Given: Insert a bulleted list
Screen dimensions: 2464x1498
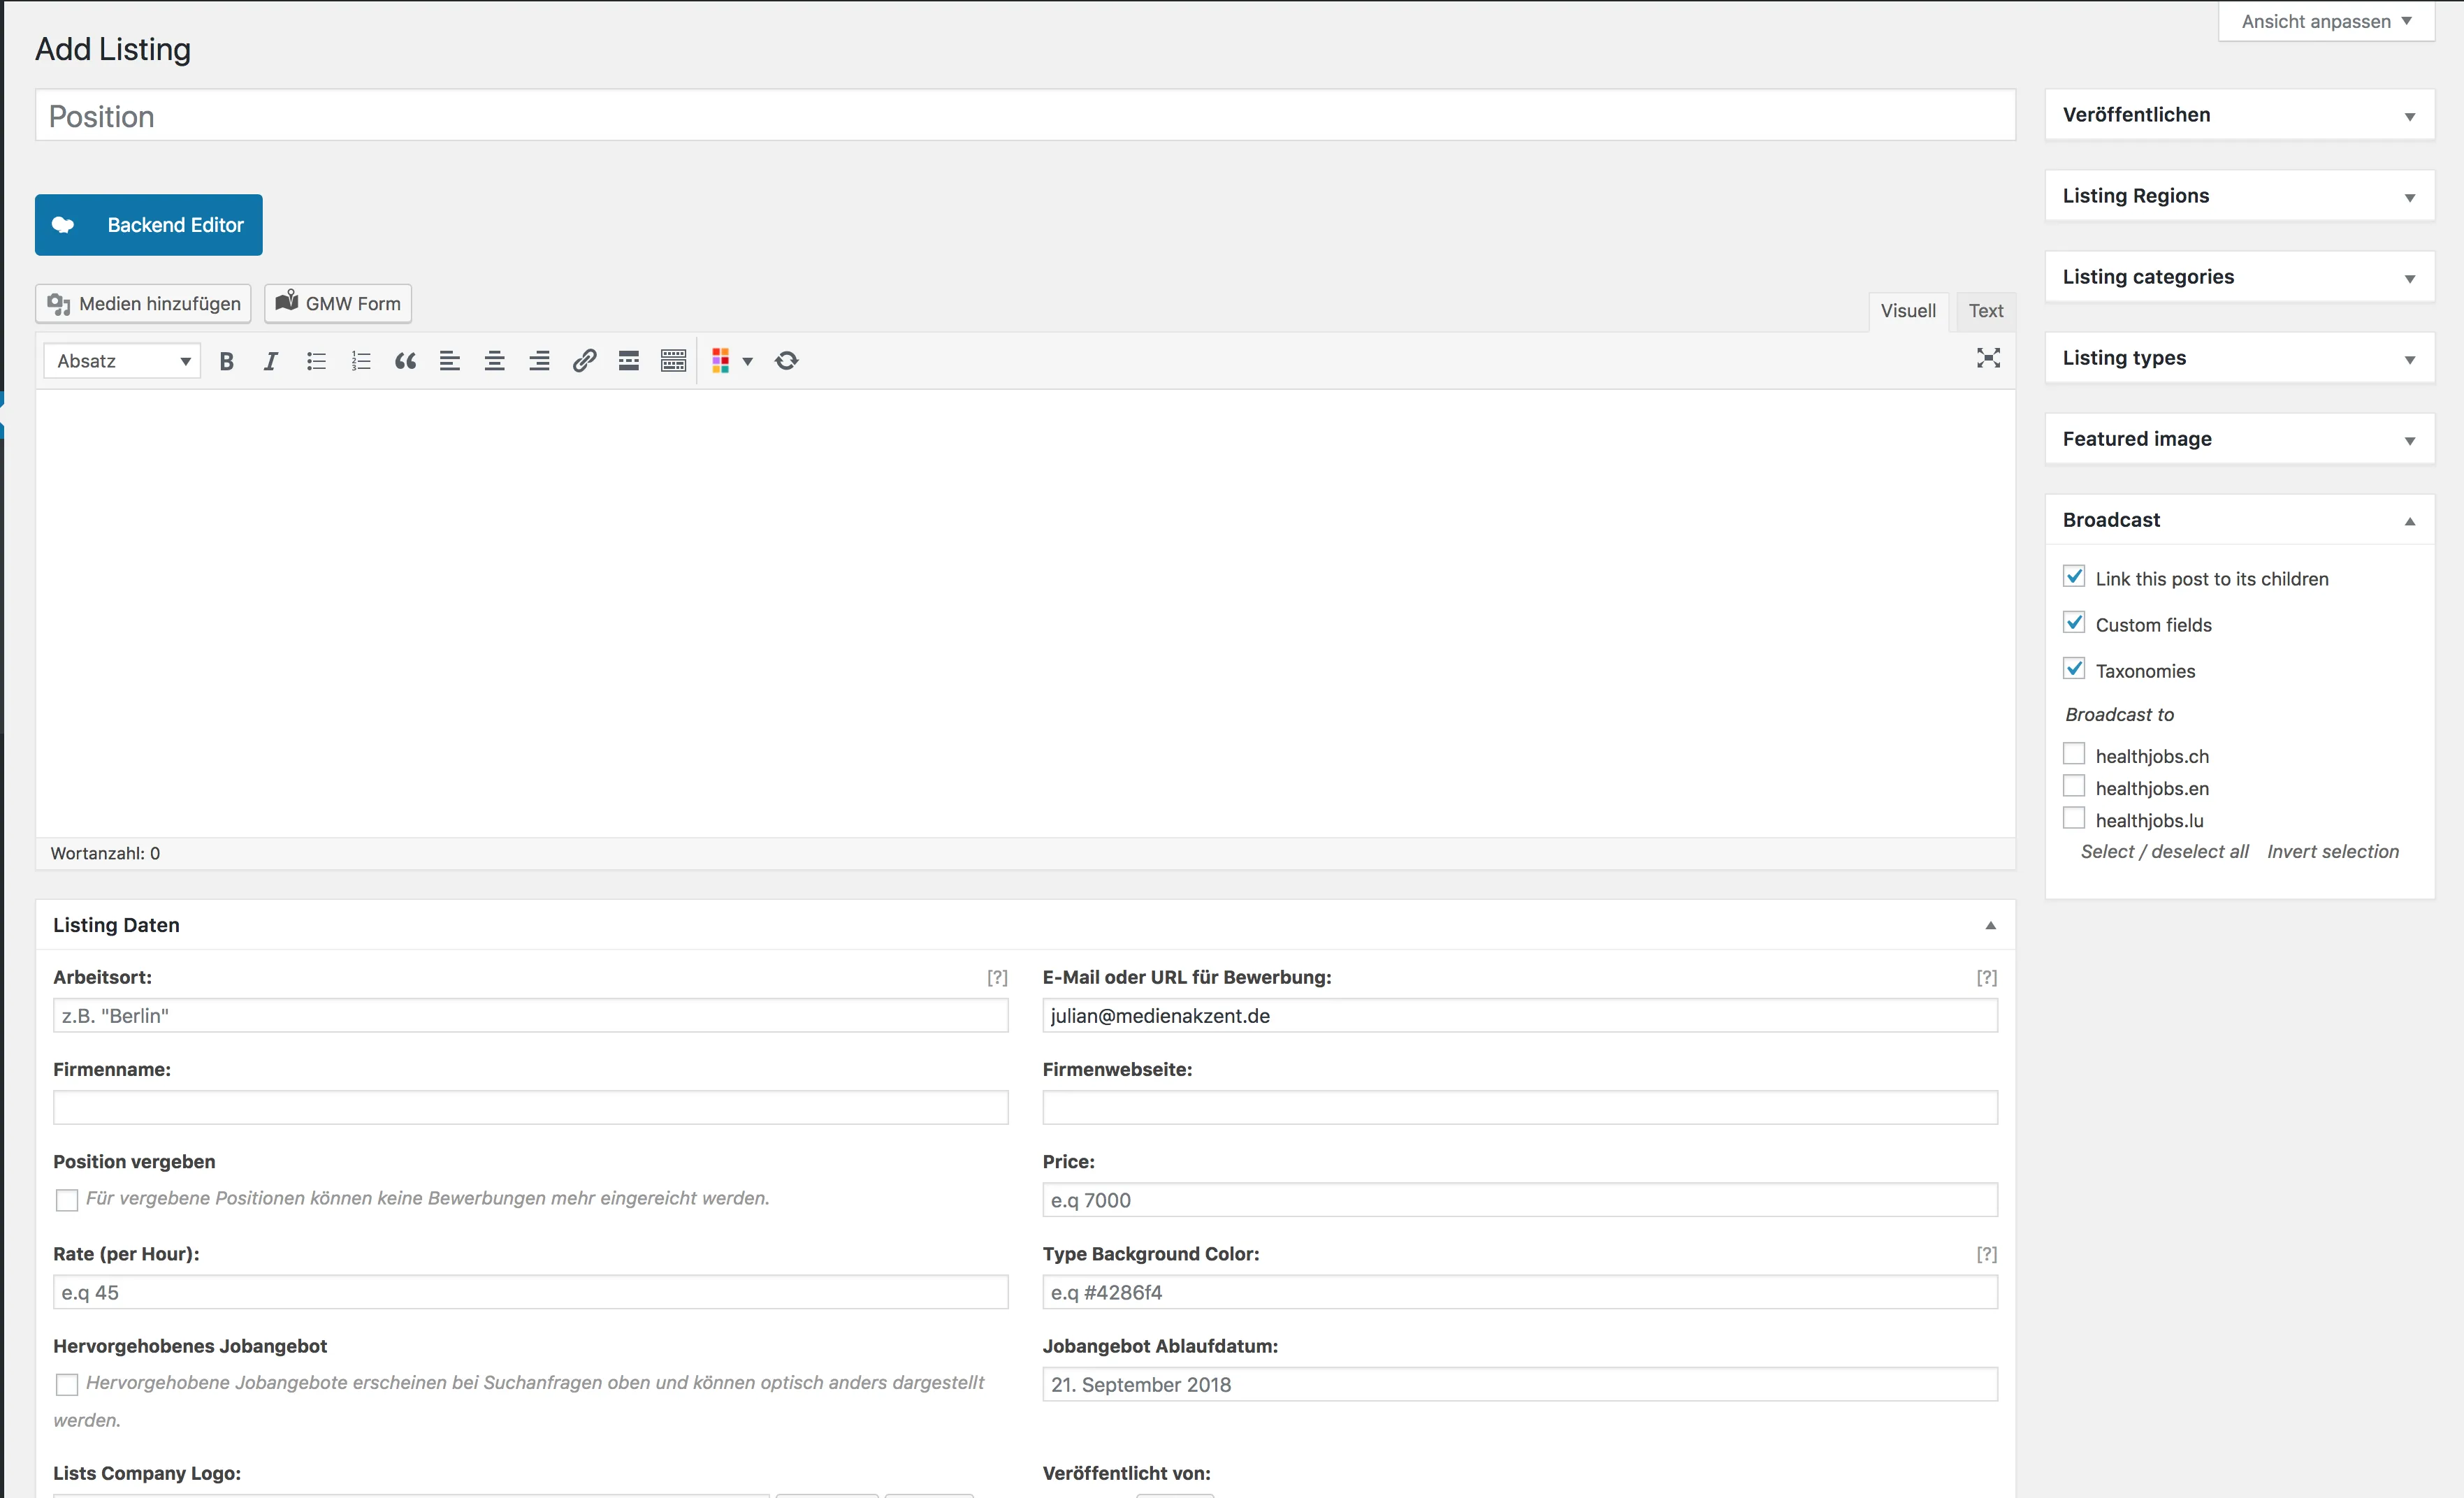Looking at the screenshot, I should (316, 361).
